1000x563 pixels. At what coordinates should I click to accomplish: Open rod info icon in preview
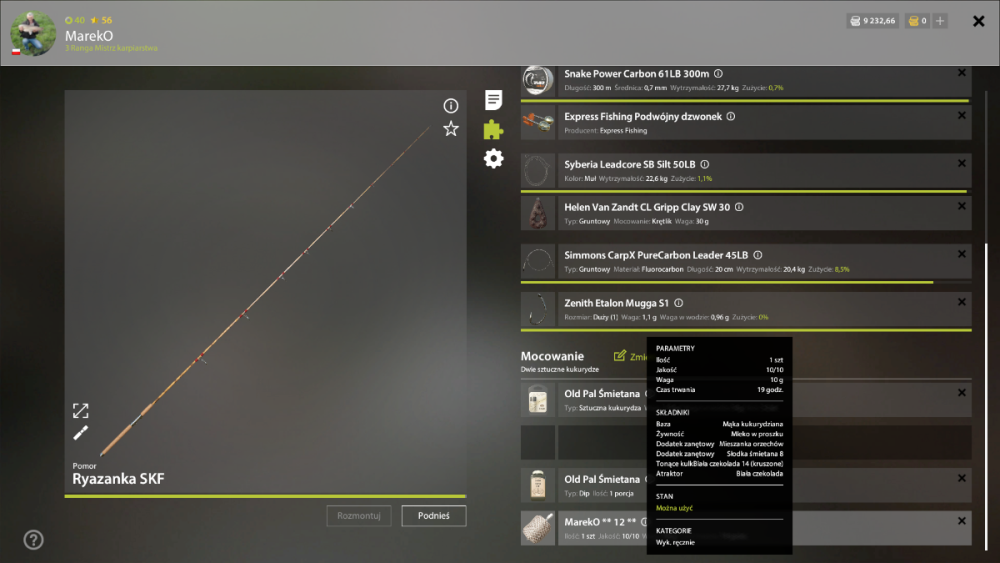450,106
